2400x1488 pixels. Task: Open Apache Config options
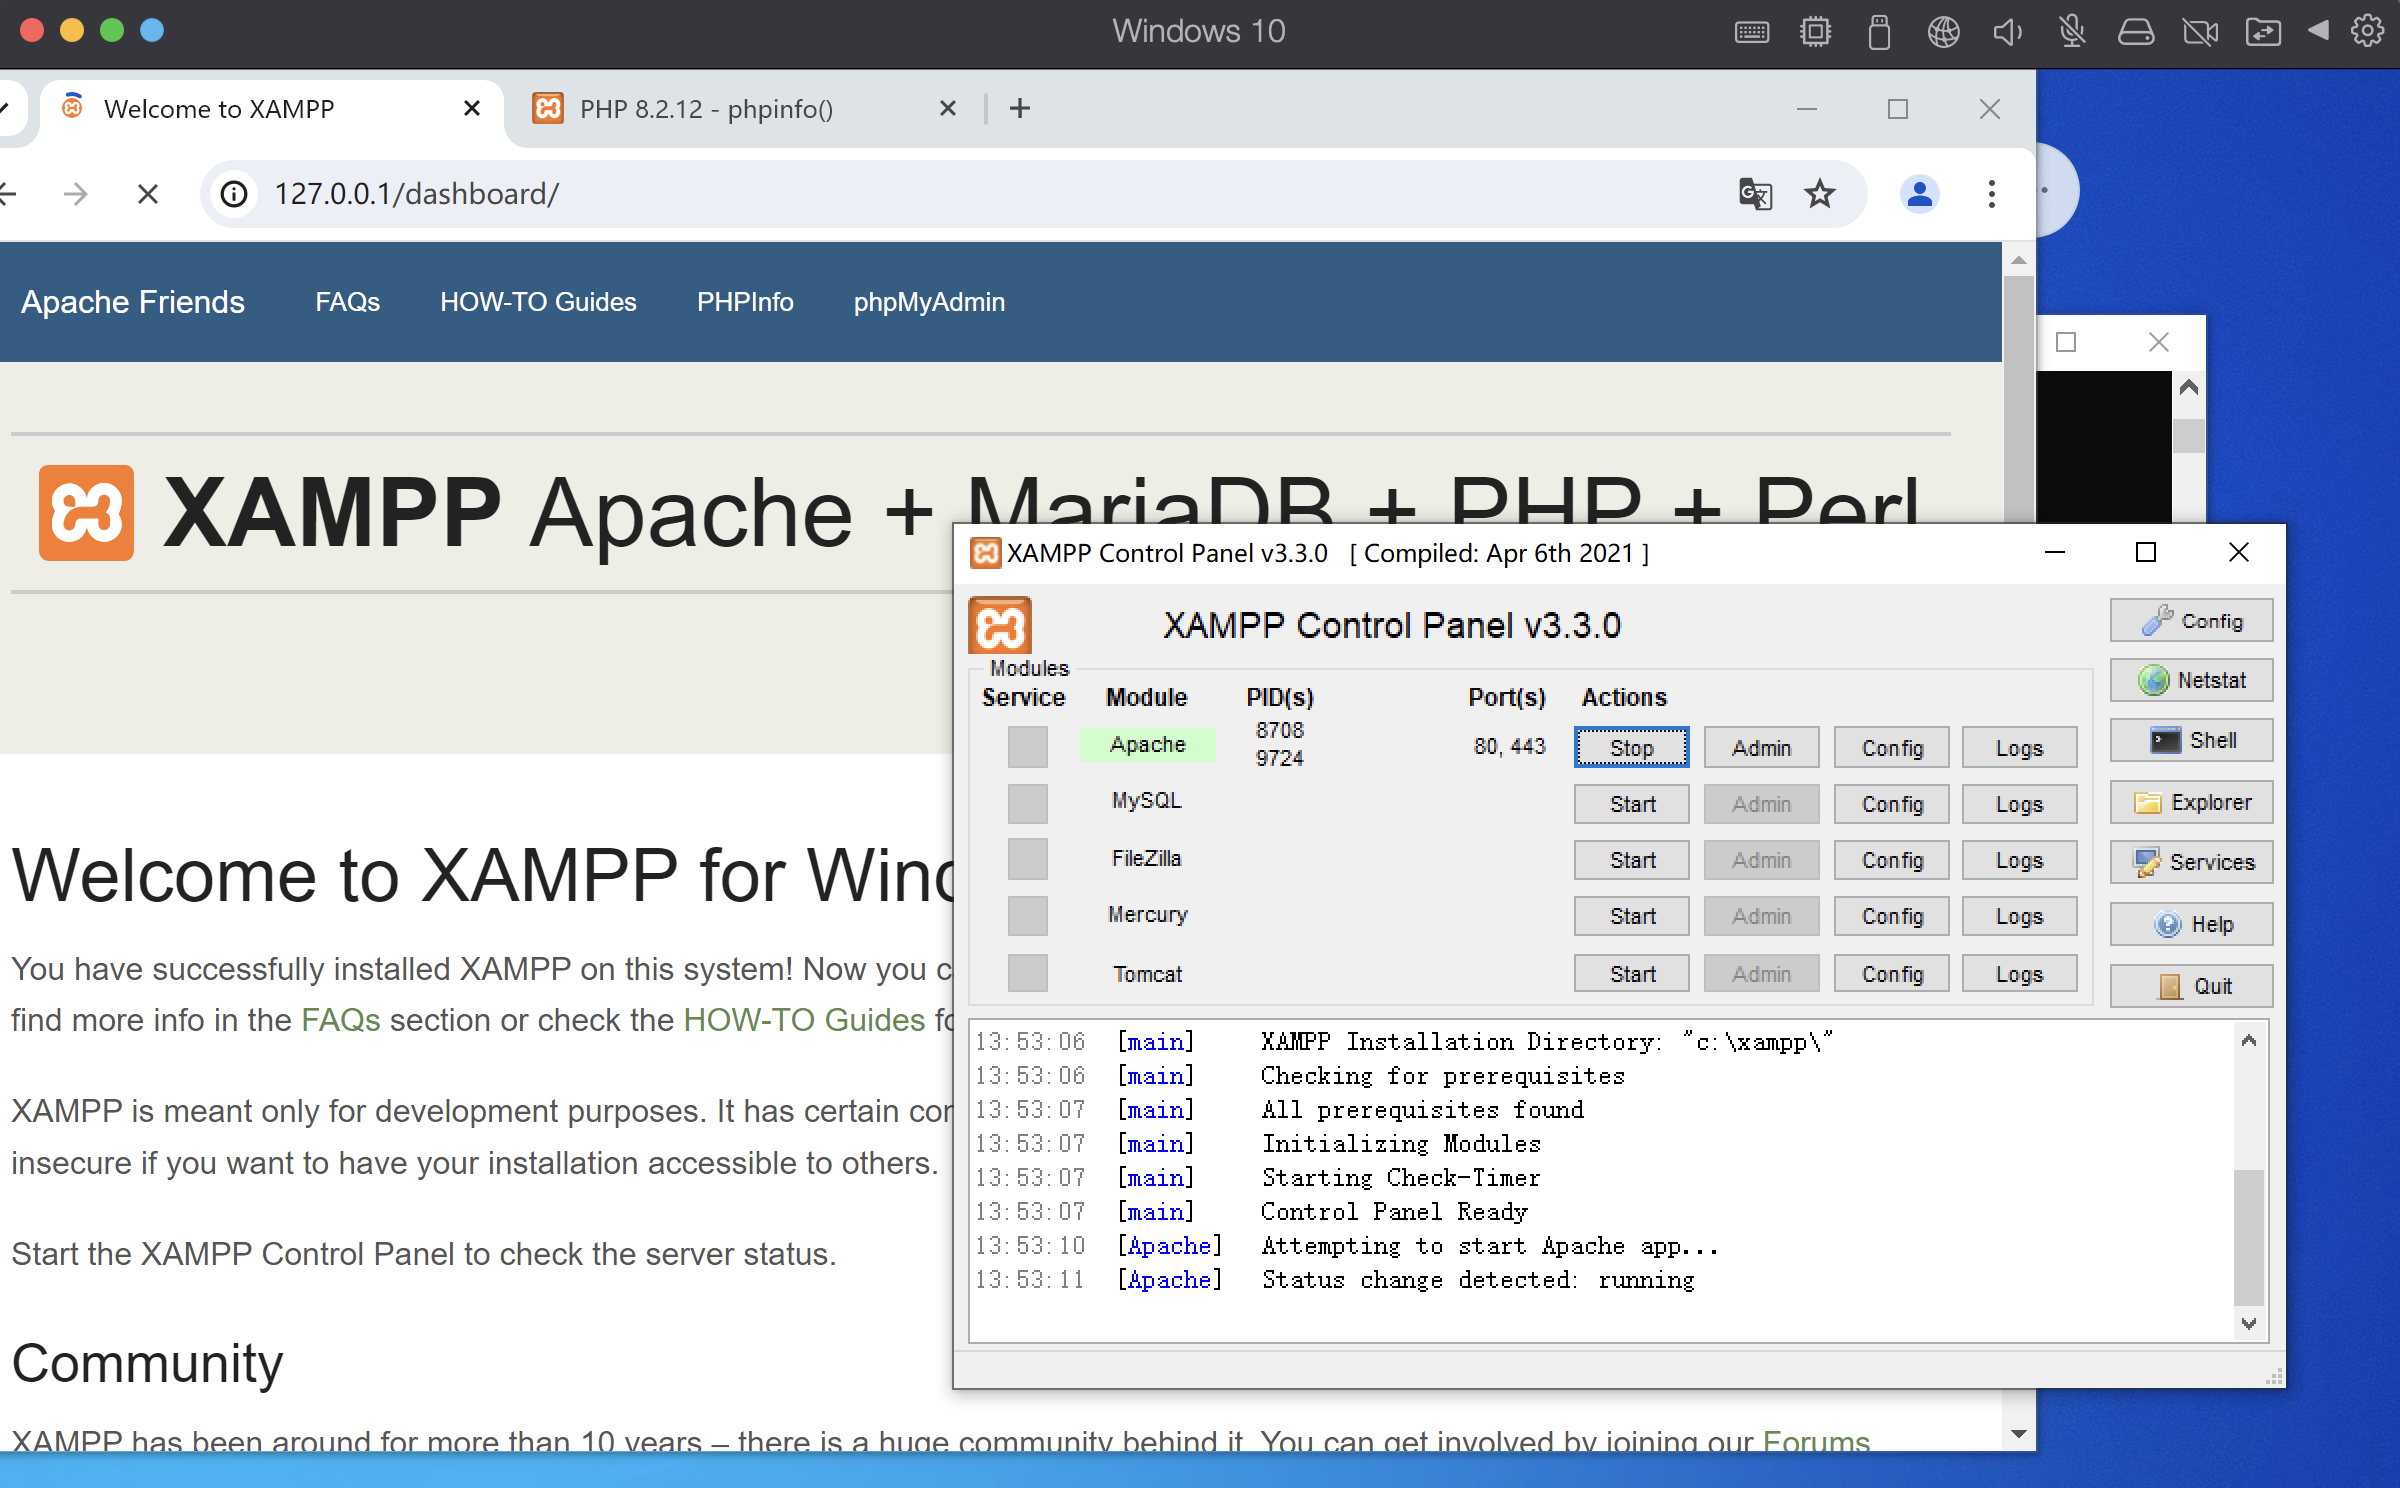pos(1891,748)
